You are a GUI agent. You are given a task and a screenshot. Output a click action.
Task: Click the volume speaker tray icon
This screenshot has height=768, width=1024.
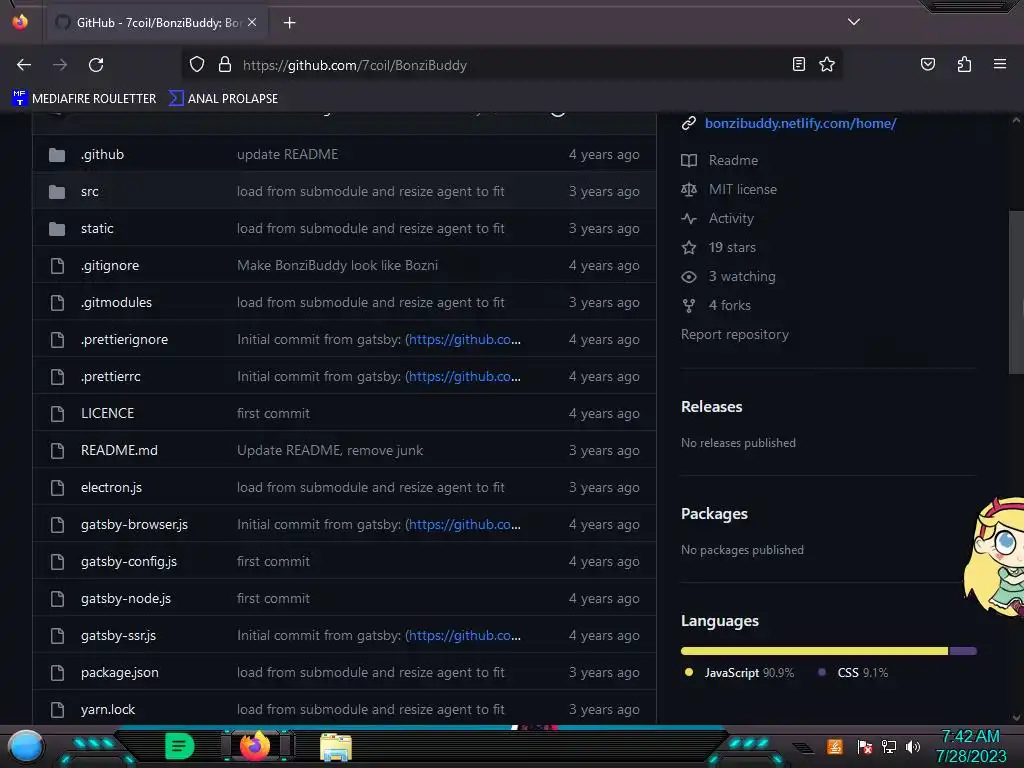click(913, 746)
